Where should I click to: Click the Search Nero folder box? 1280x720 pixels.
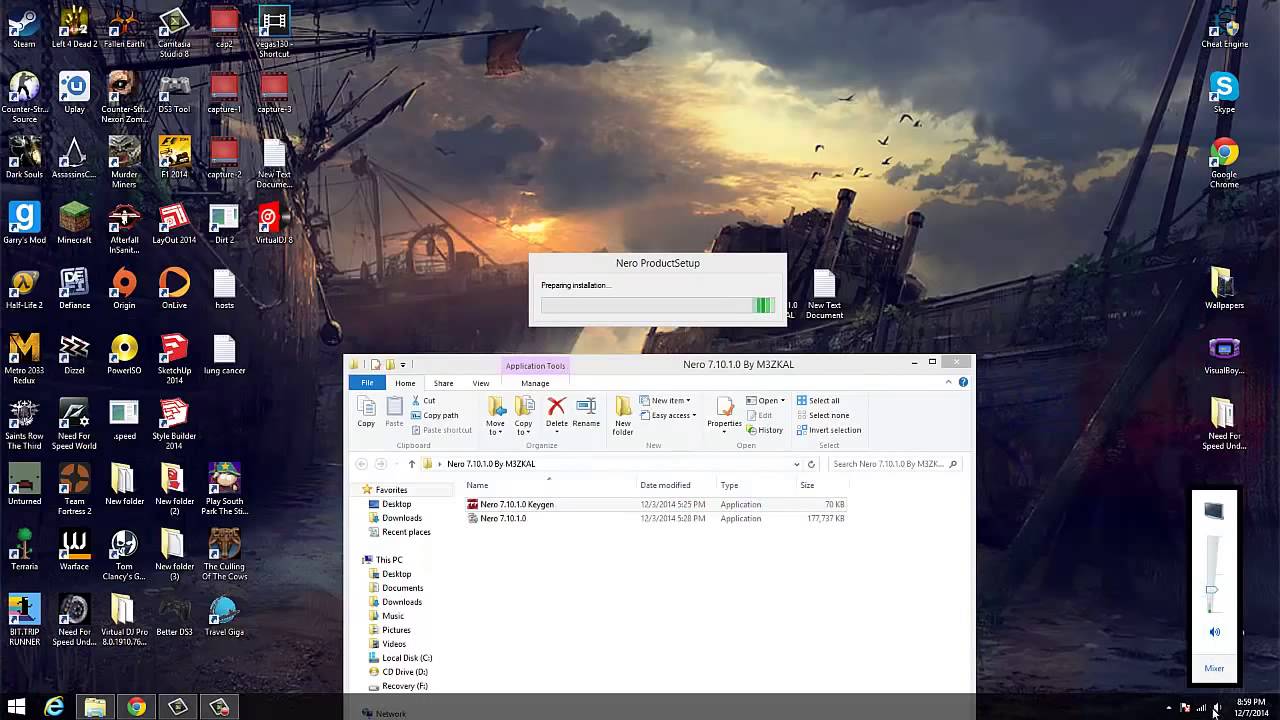click(895, 464)
